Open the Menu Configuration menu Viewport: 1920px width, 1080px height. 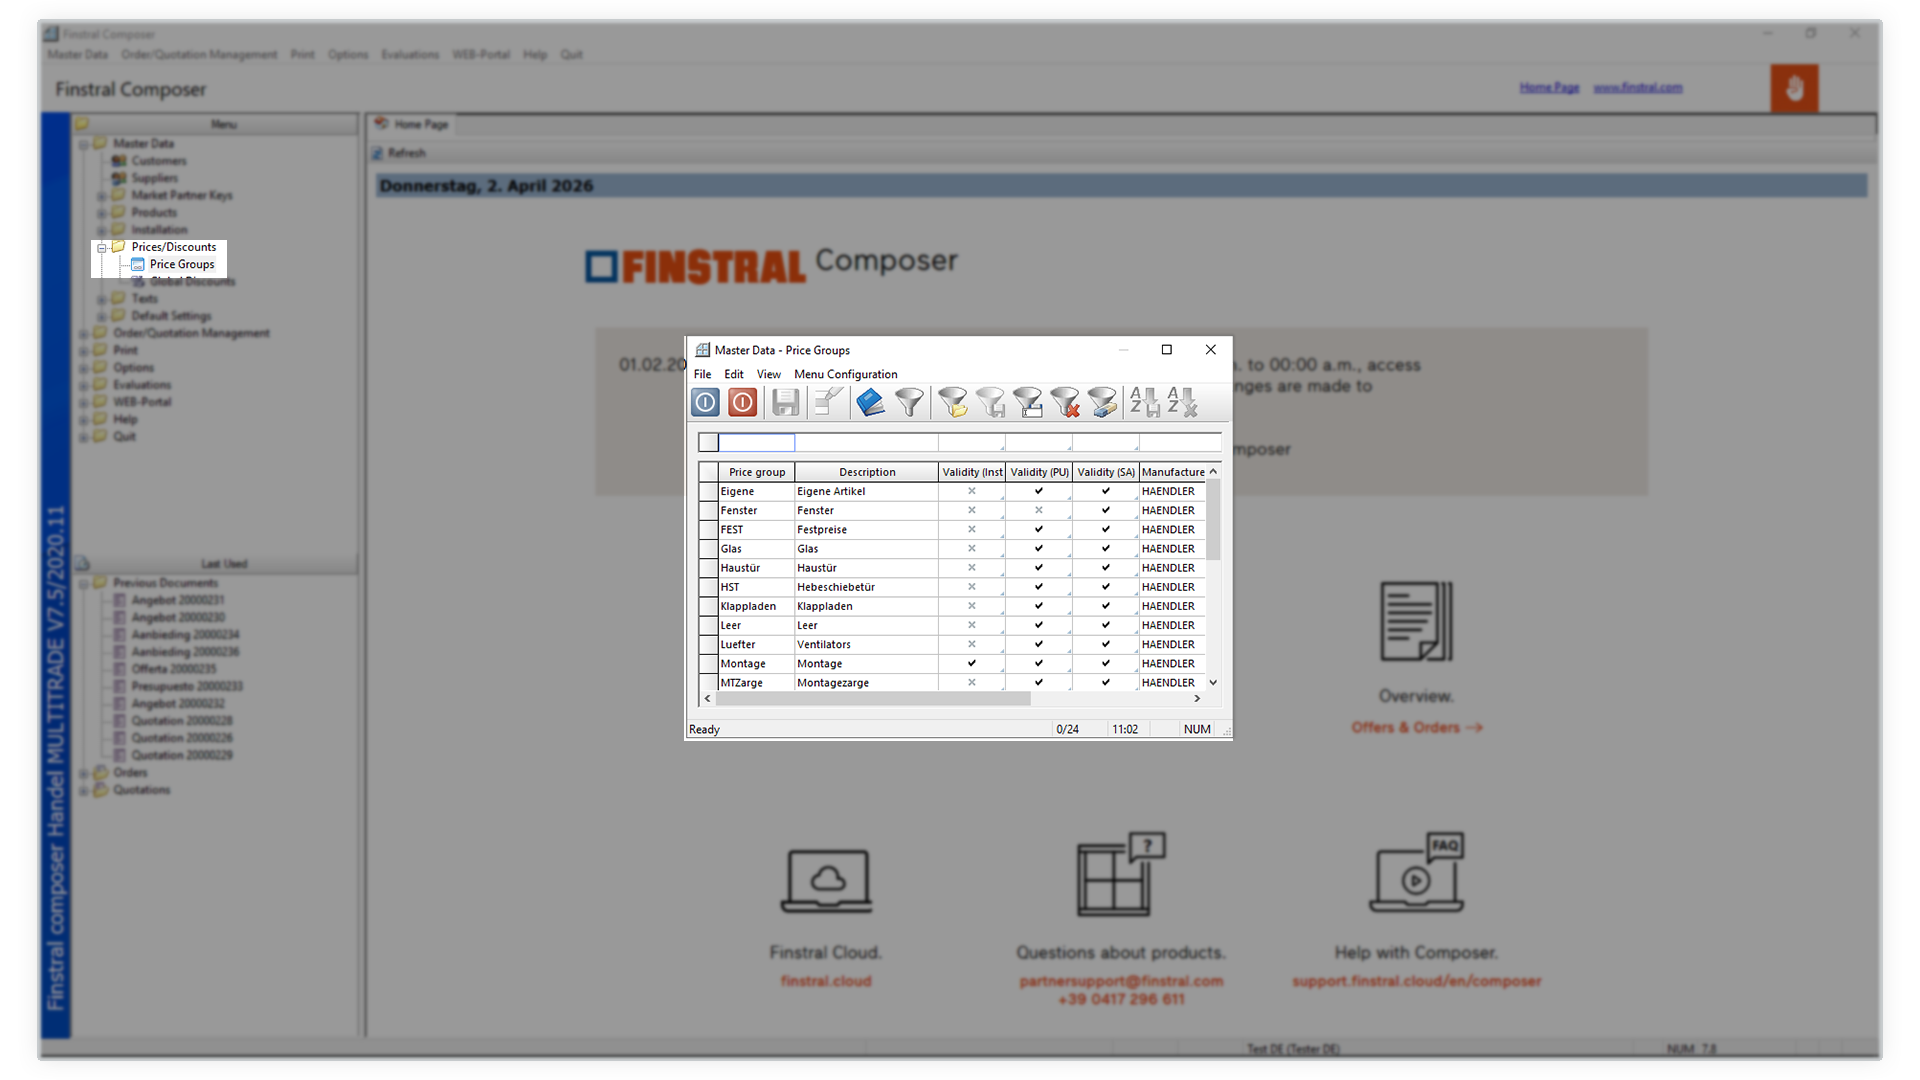pos(845,374)
